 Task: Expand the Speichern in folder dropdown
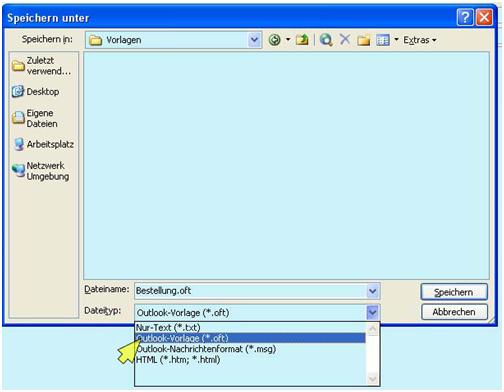coord(254,40)
